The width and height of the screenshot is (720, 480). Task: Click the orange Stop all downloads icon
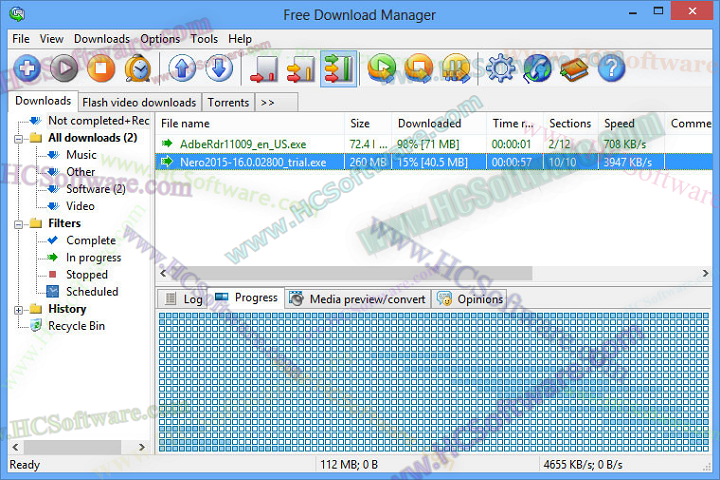418,69
